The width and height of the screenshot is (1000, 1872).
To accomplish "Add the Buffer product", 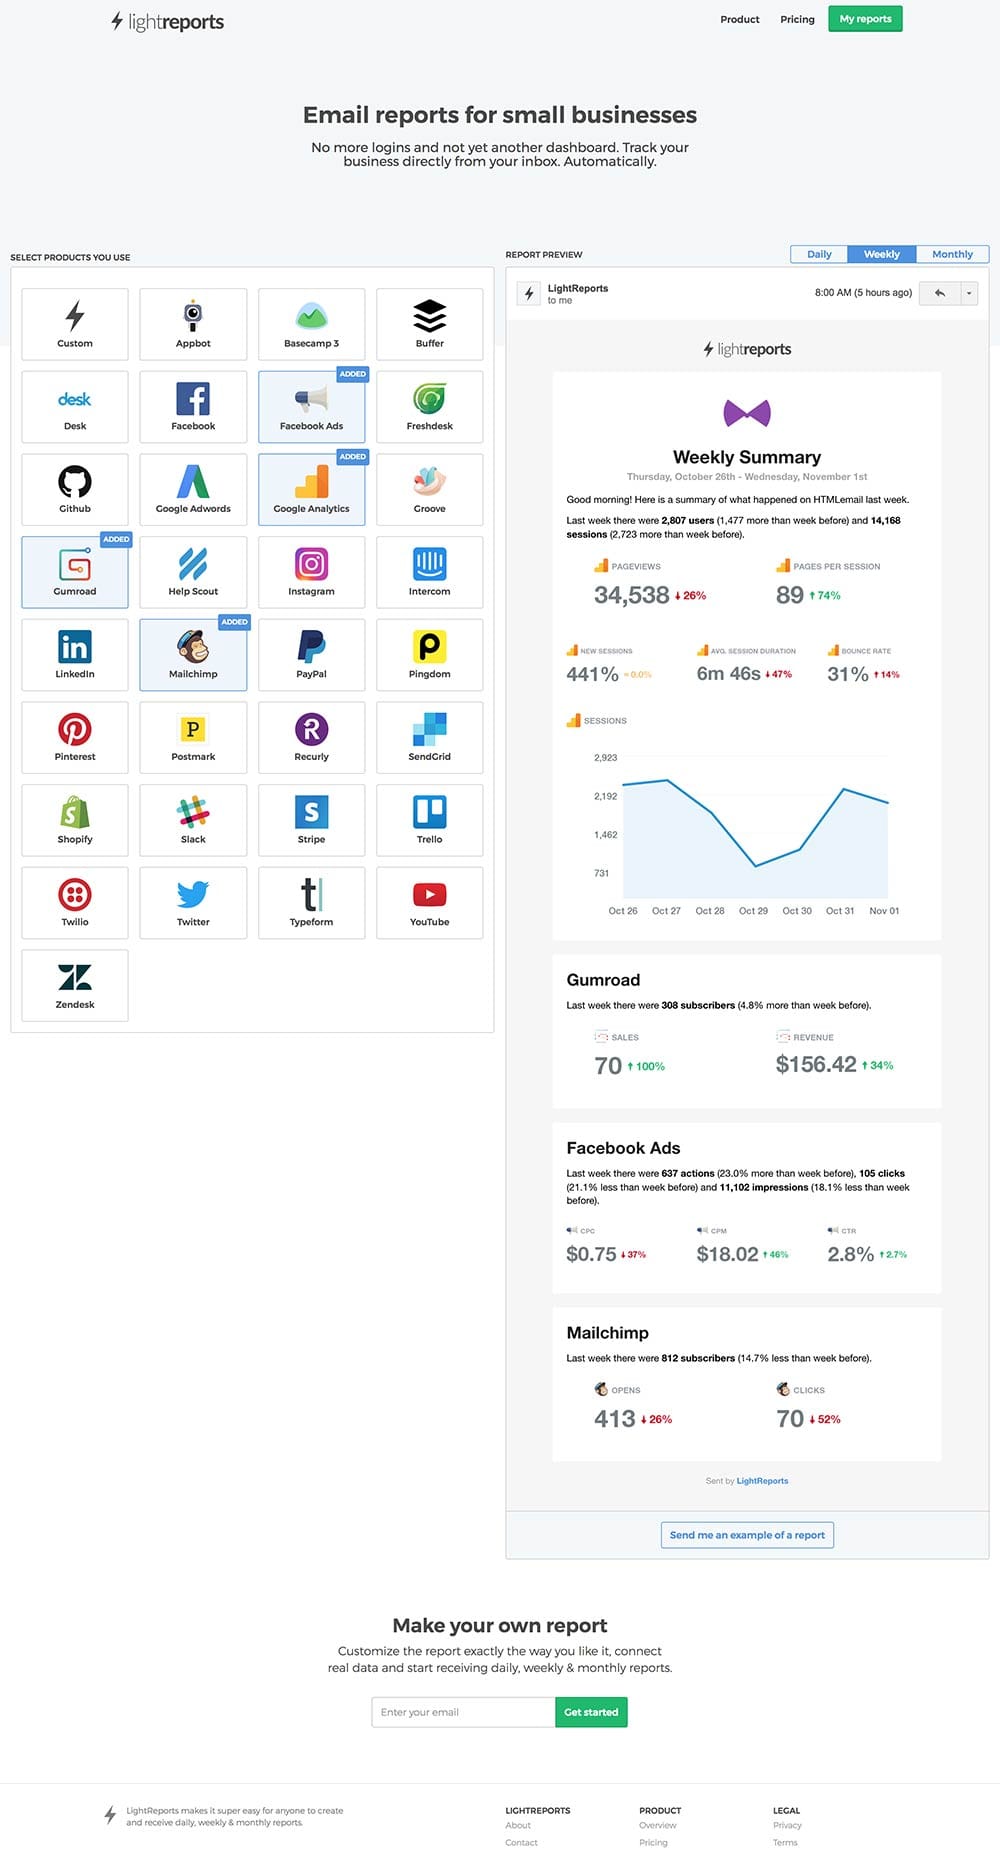I will click(x=429, y=324).
